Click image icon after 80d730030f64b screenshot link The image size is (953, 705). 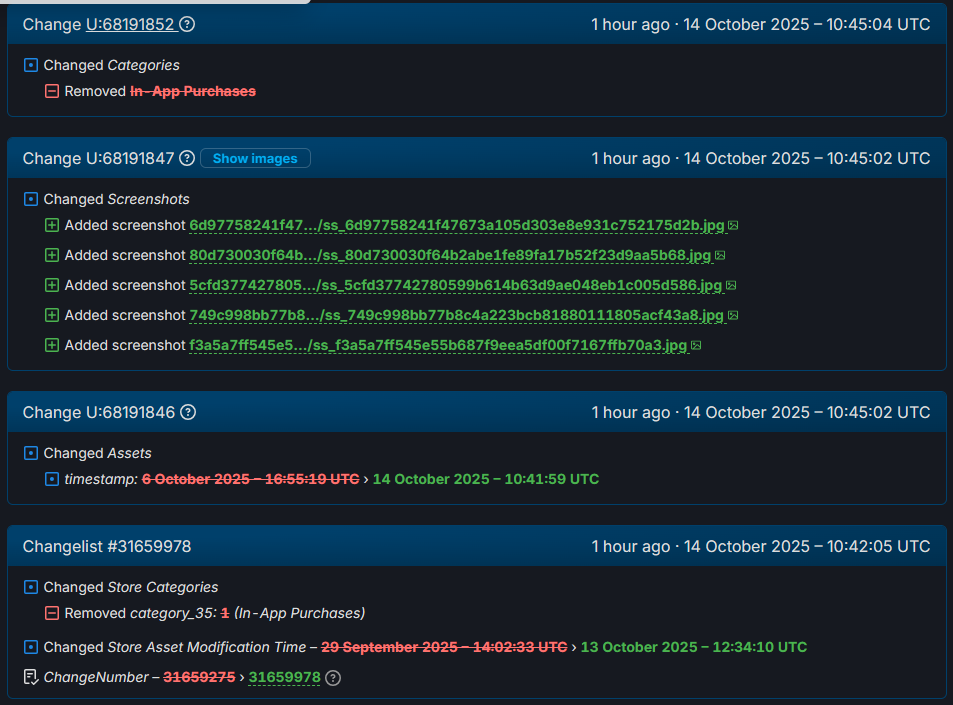click(x=720, y=256)
